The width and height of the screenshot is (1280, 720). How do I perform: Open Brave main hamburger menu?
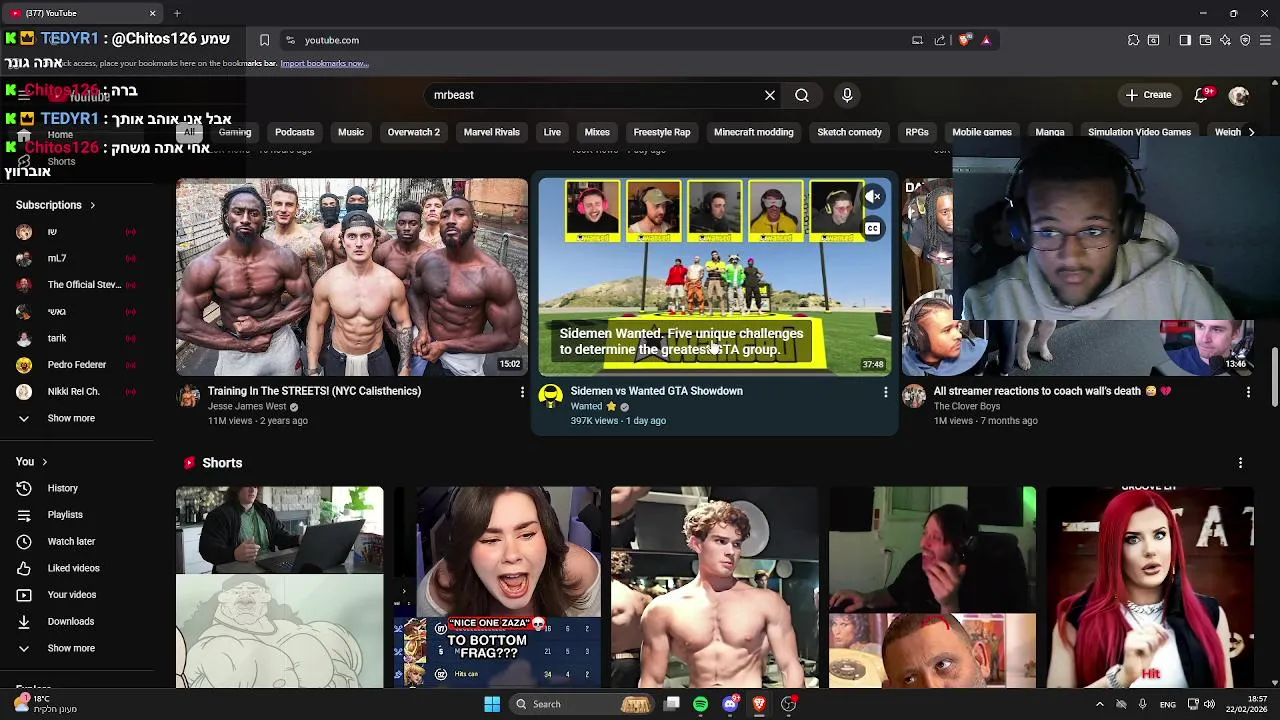click(x=1266, y=40)
